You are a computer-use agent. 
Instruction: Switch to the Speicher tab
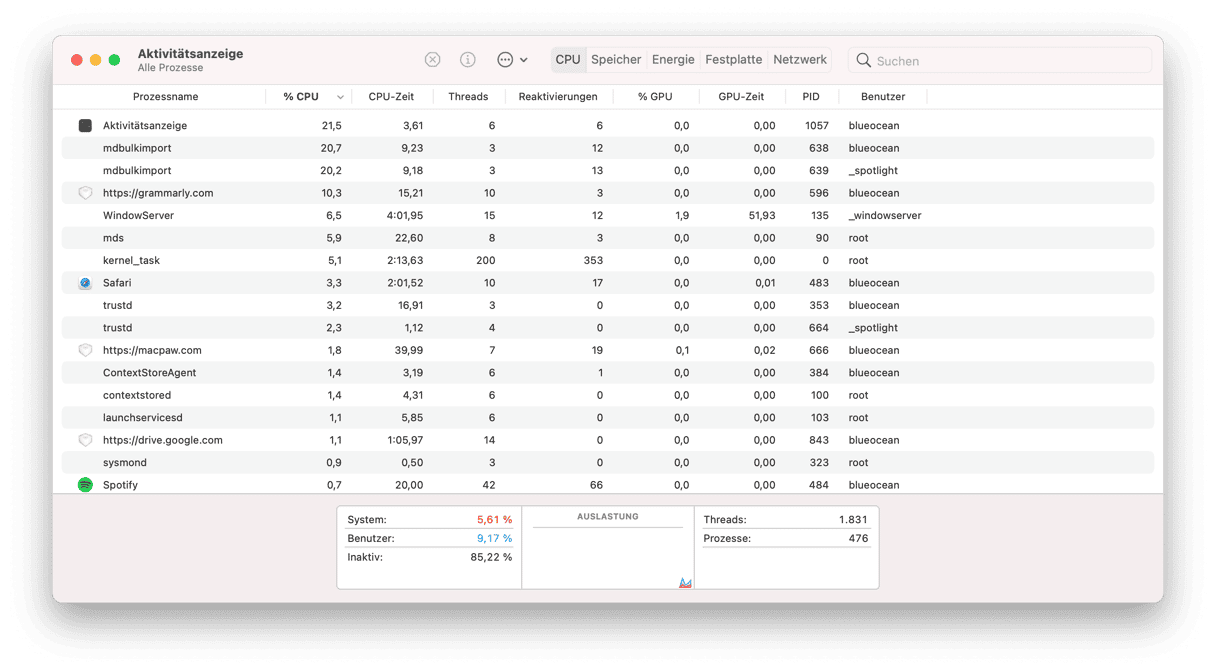point(616,60)
